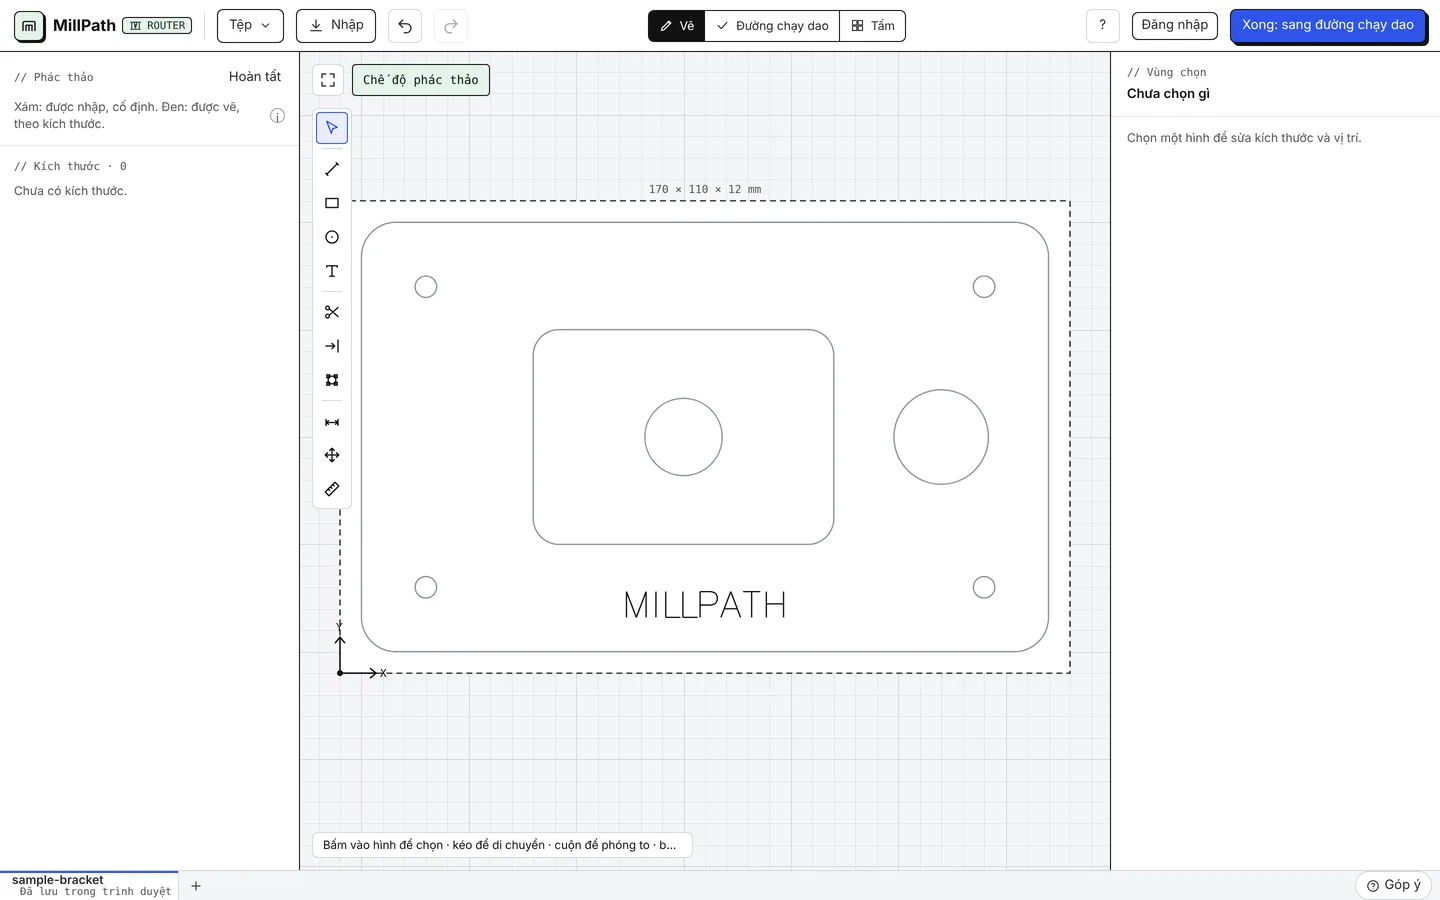Viewport: 1440px width, 900px height.
Task: Click the Chọn một hình để sửa text
Action: (x=1244, y=138)
